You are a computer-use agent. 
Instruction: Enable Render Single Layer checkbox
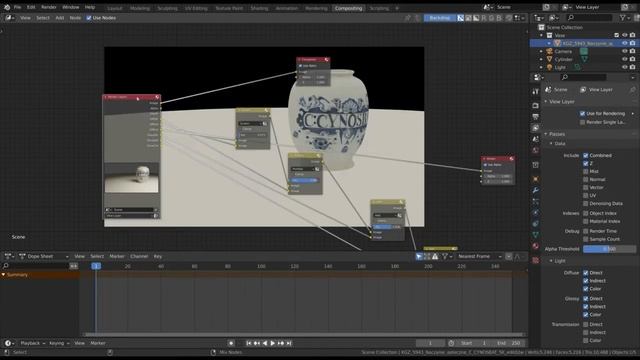click(x=582, y=122)
